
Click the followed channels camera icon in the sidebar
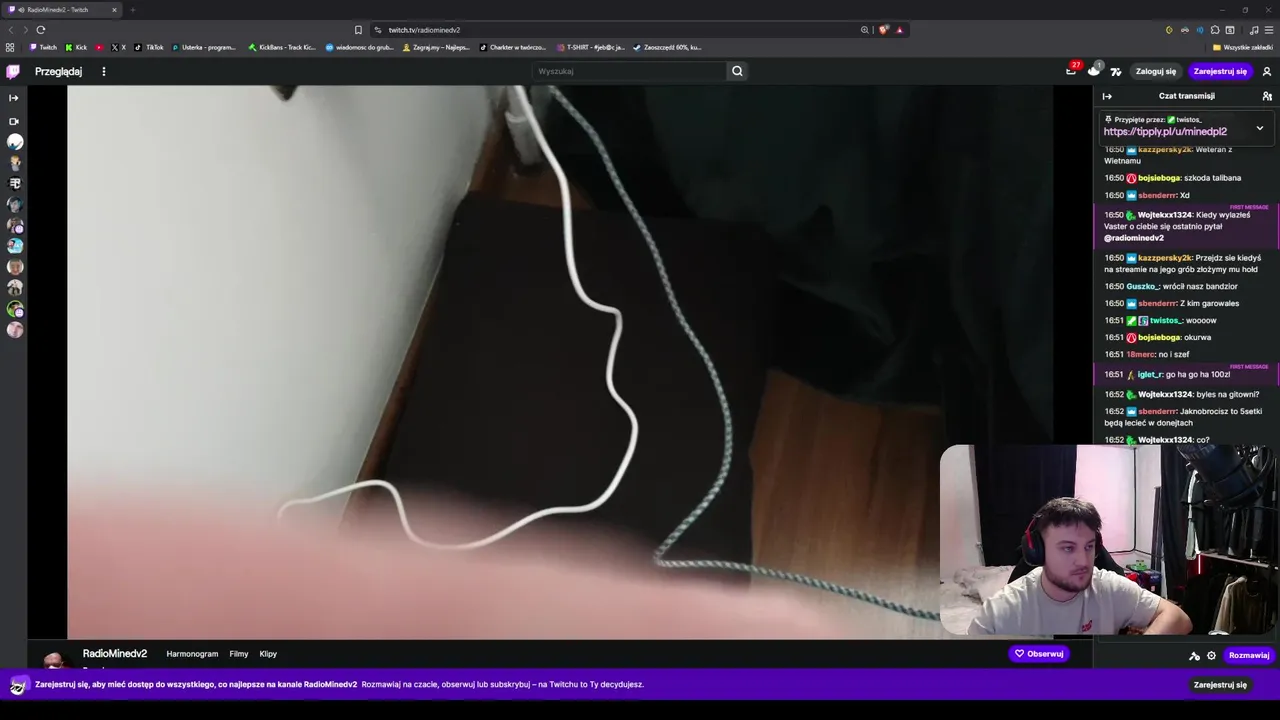click(x=14, y=121)
